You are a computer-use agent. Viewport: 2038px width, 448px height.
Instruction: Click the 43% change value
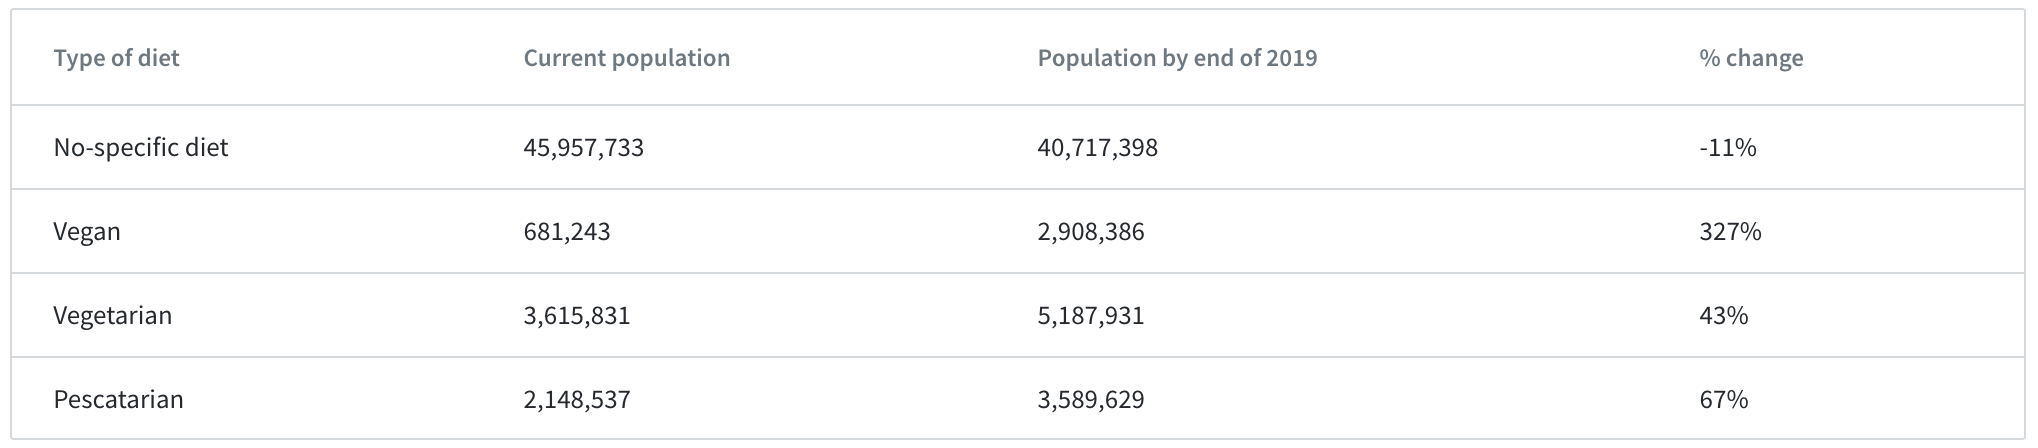point(1723,316)
